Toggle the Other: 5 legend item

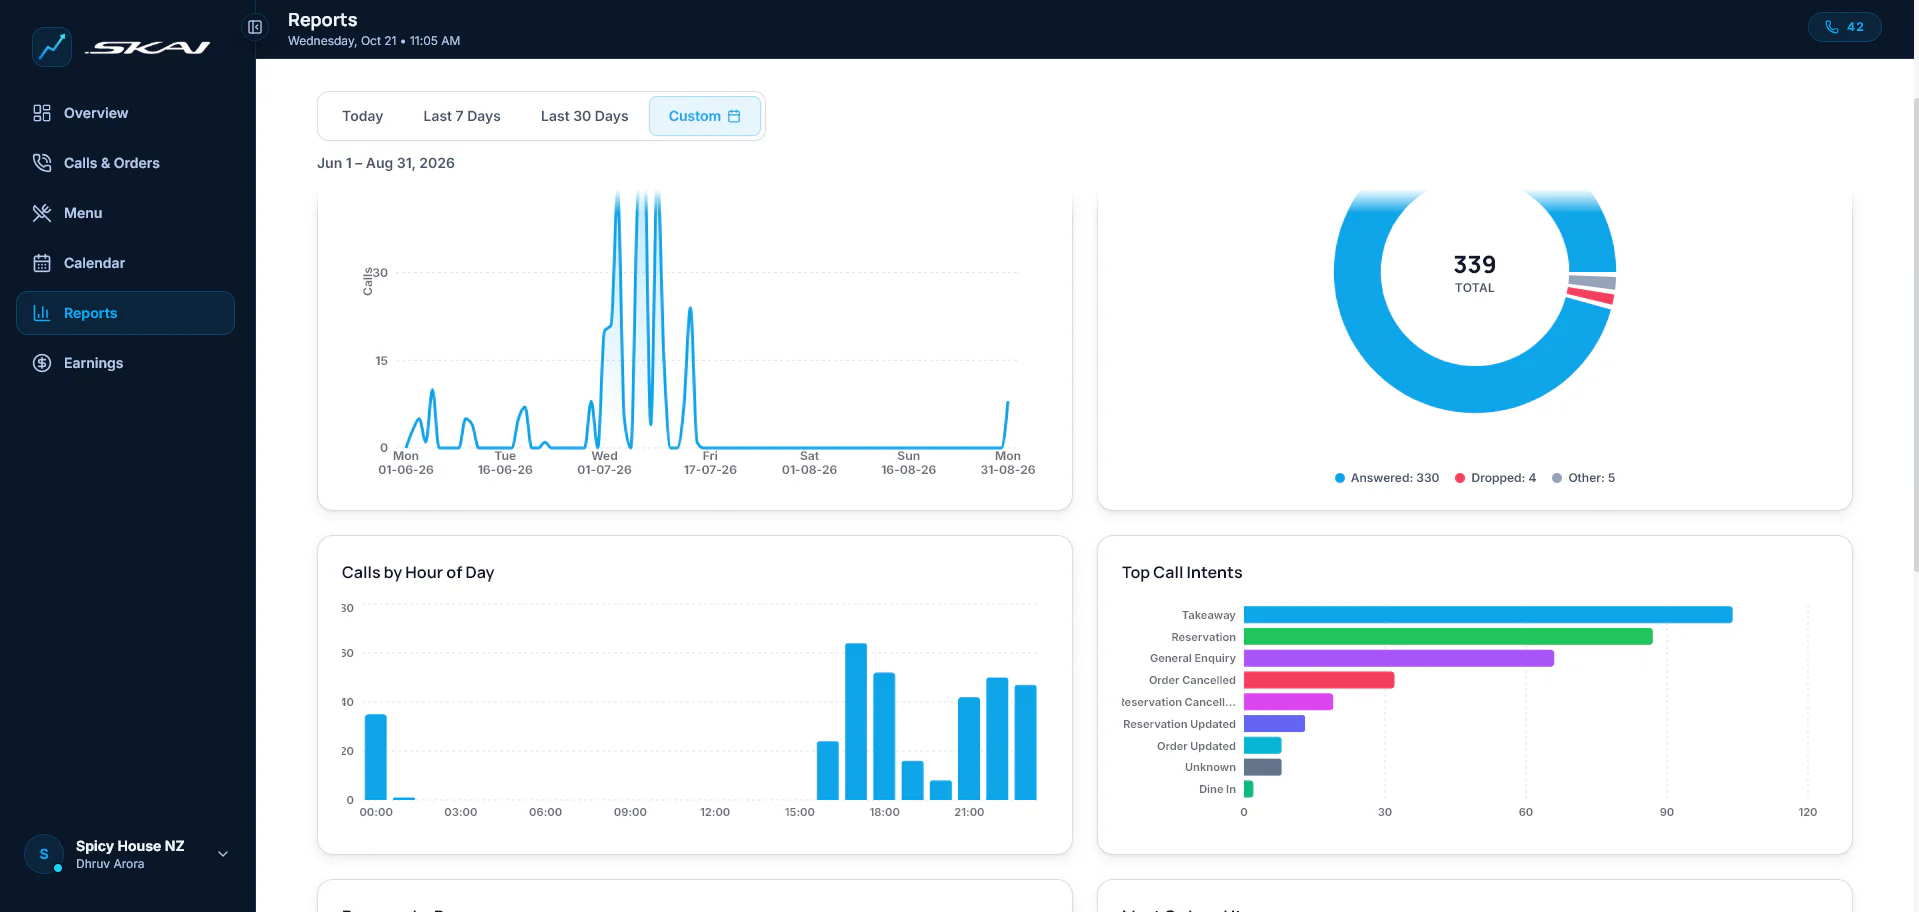tap(1583, 478)
